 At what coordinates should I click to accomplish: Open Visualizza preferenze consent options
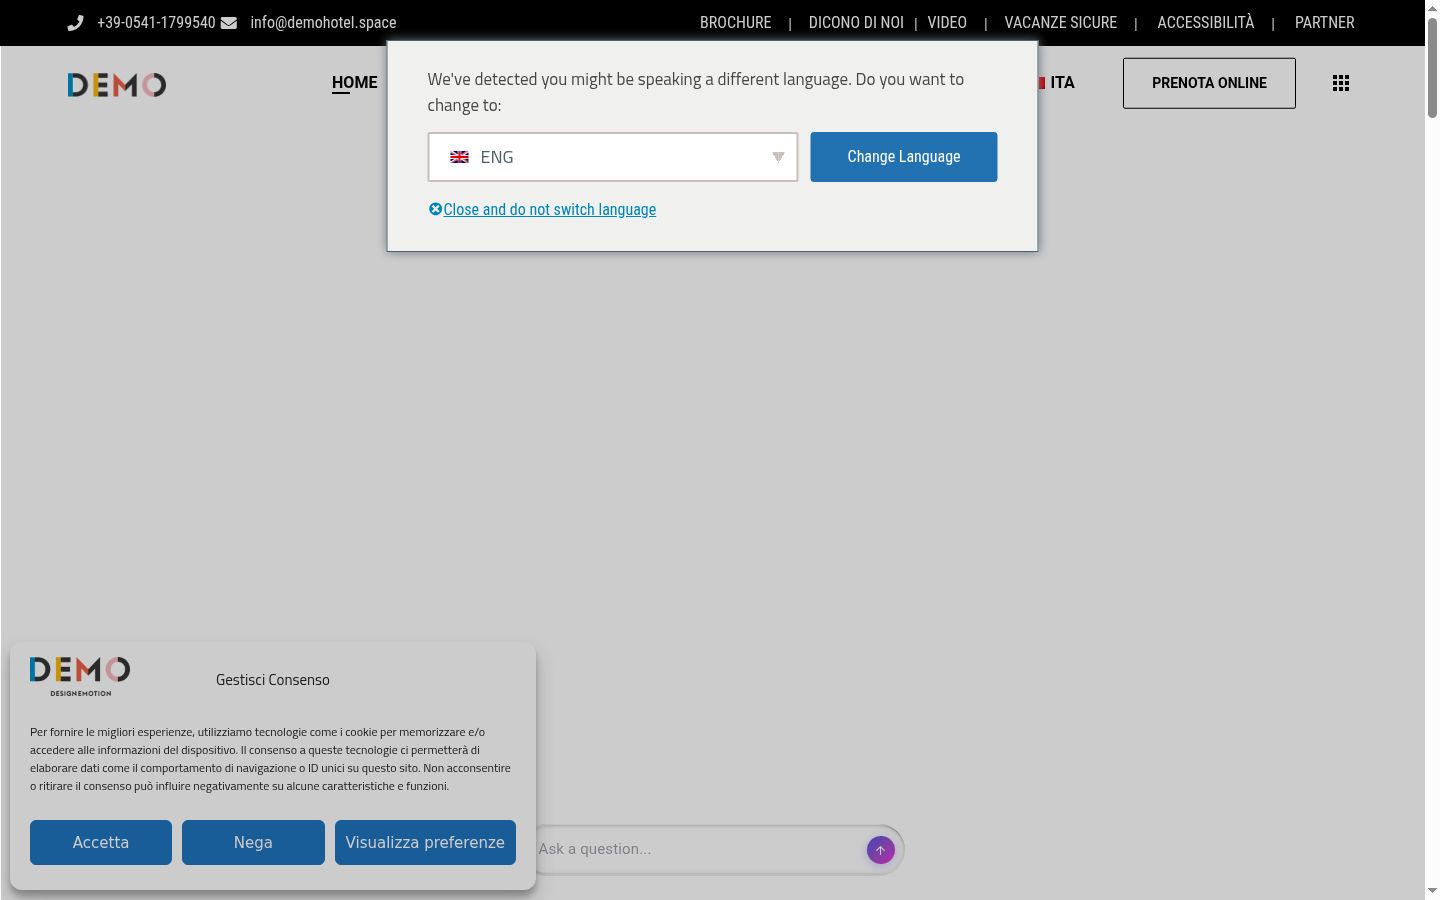click(x=425, y=842)
